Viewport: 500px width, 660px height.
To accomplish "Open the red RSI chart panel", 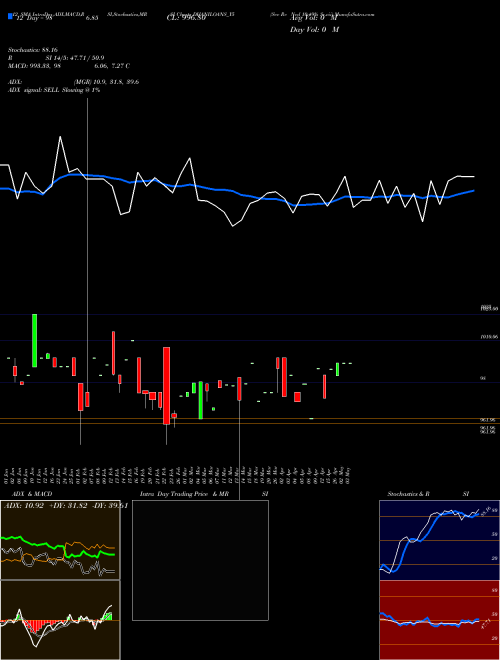I will (439, 620).
